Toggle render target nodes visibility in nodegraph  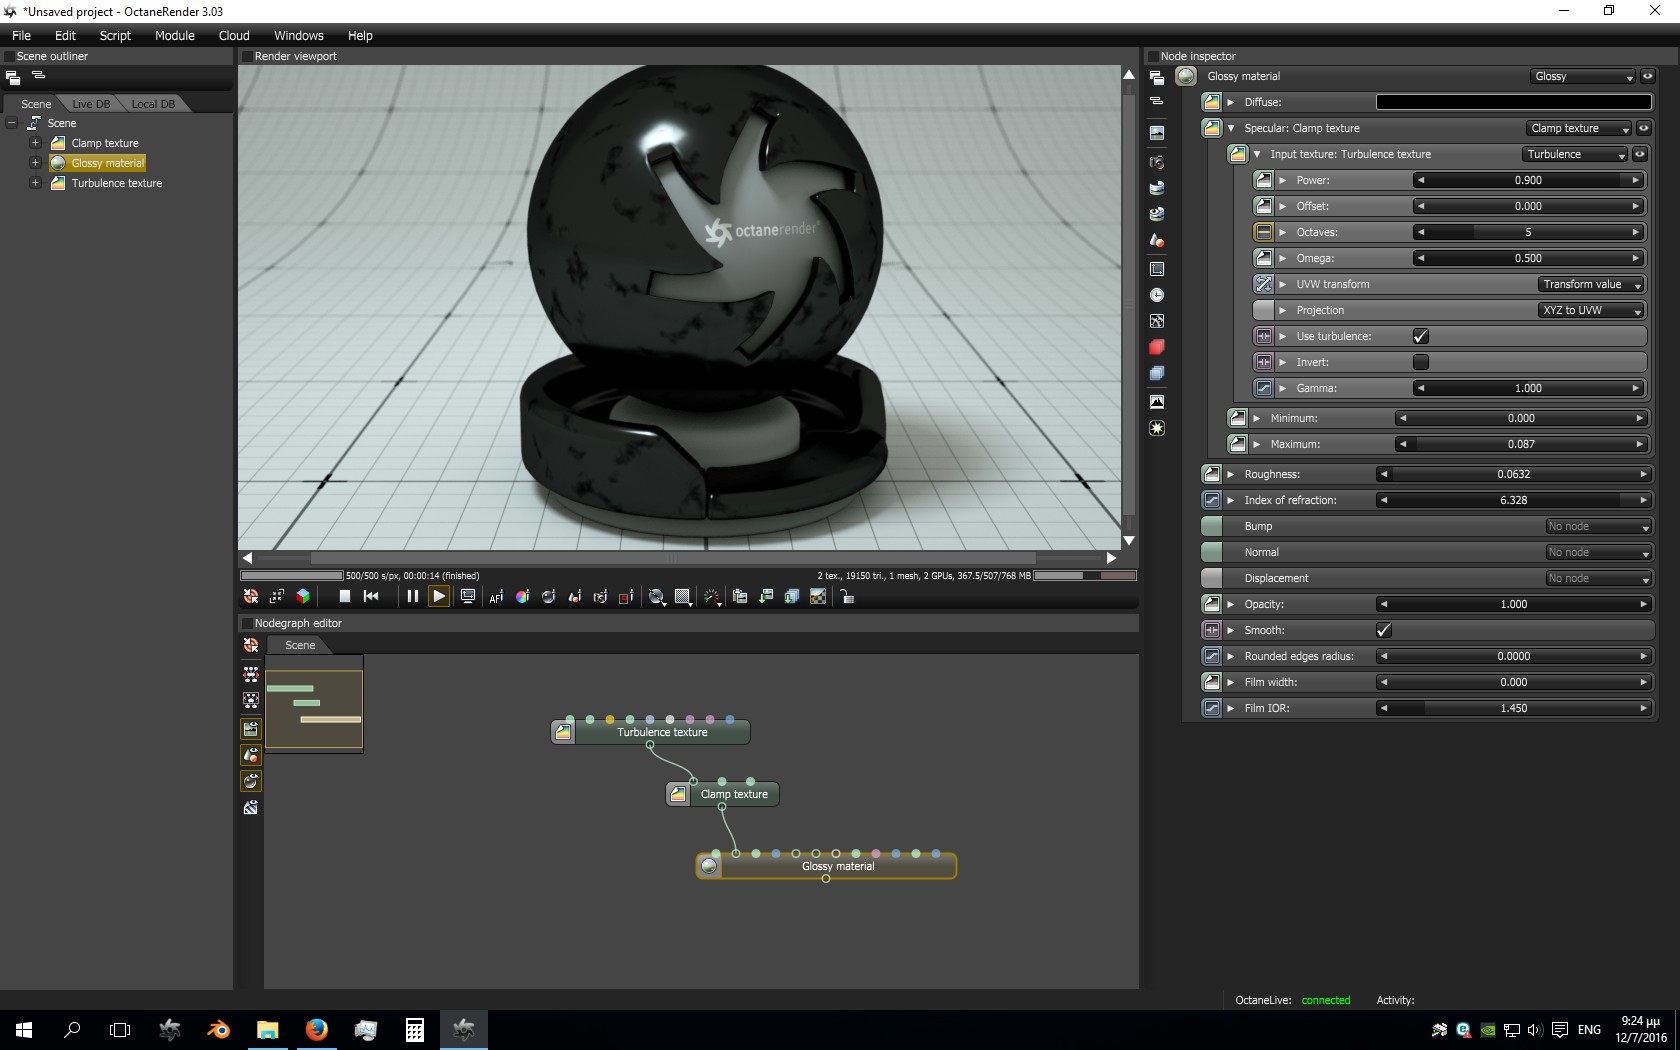click(x=251, y=729)
